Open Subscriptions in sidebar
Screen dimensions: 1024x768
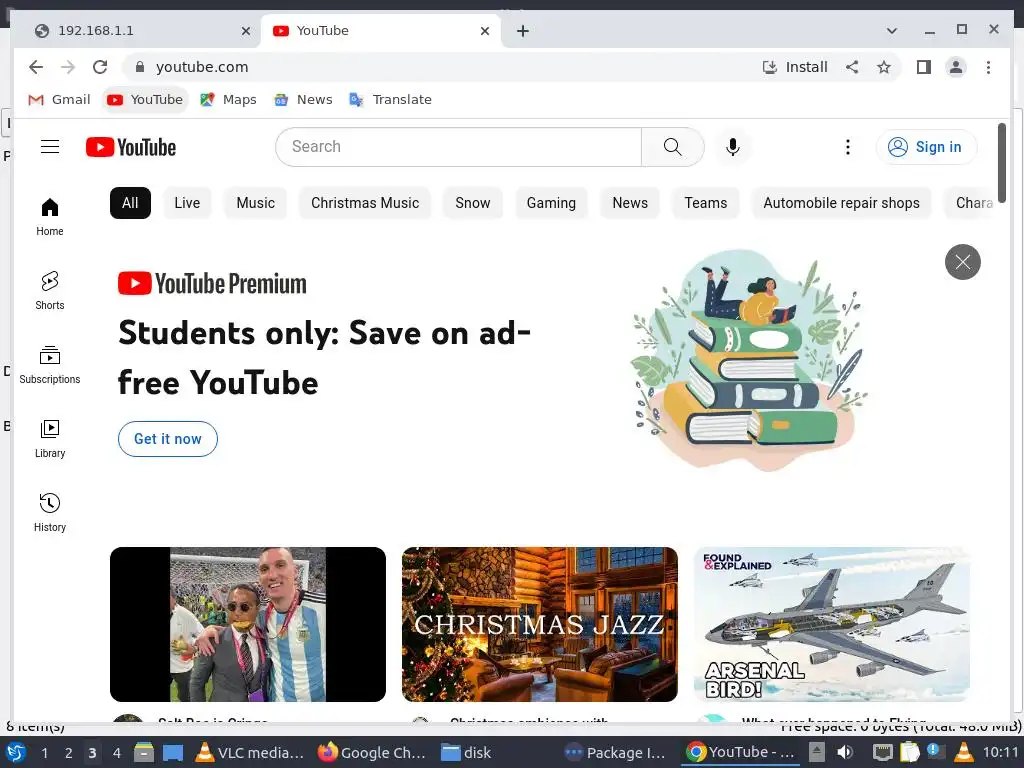(50, 365)
